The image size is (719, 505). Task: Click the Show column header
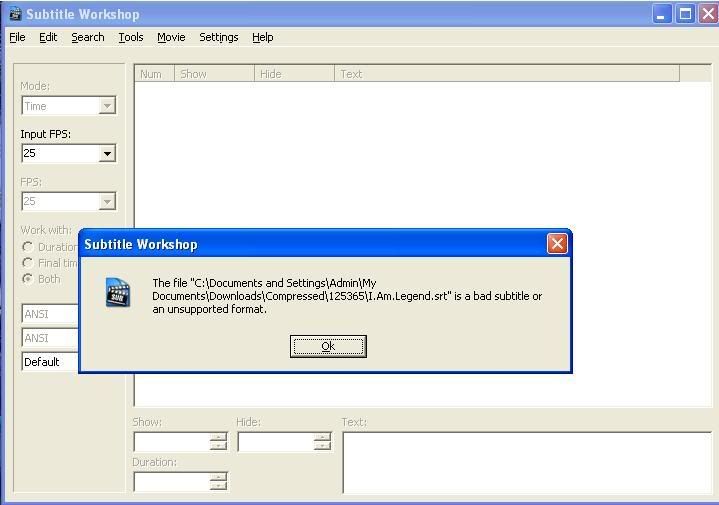point(214,74)
